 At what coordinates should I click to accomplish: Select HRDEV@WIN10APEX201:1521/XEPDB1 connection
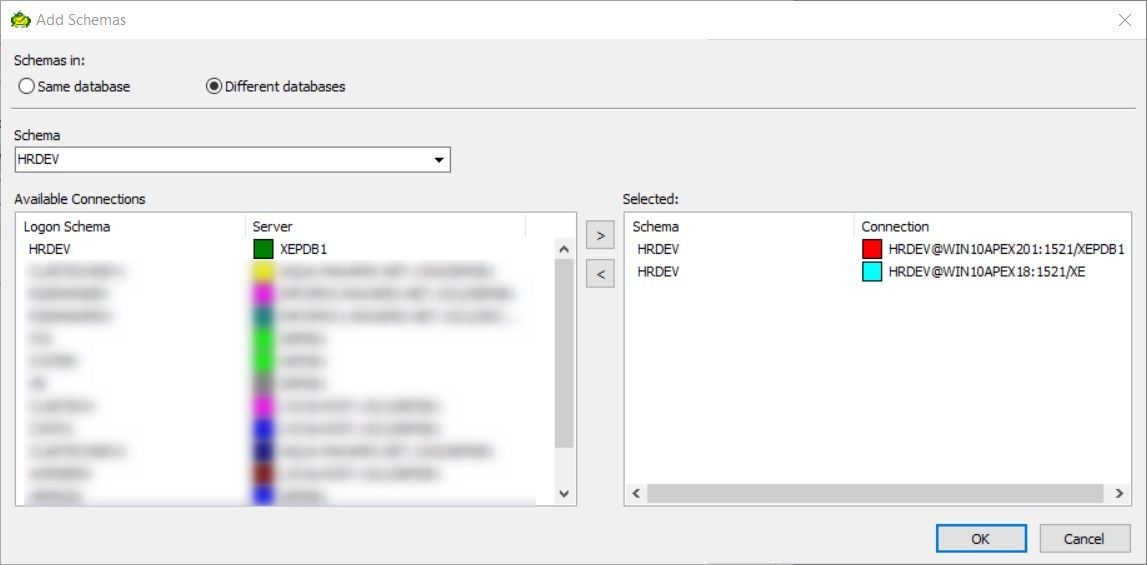tap(1007, 249)
